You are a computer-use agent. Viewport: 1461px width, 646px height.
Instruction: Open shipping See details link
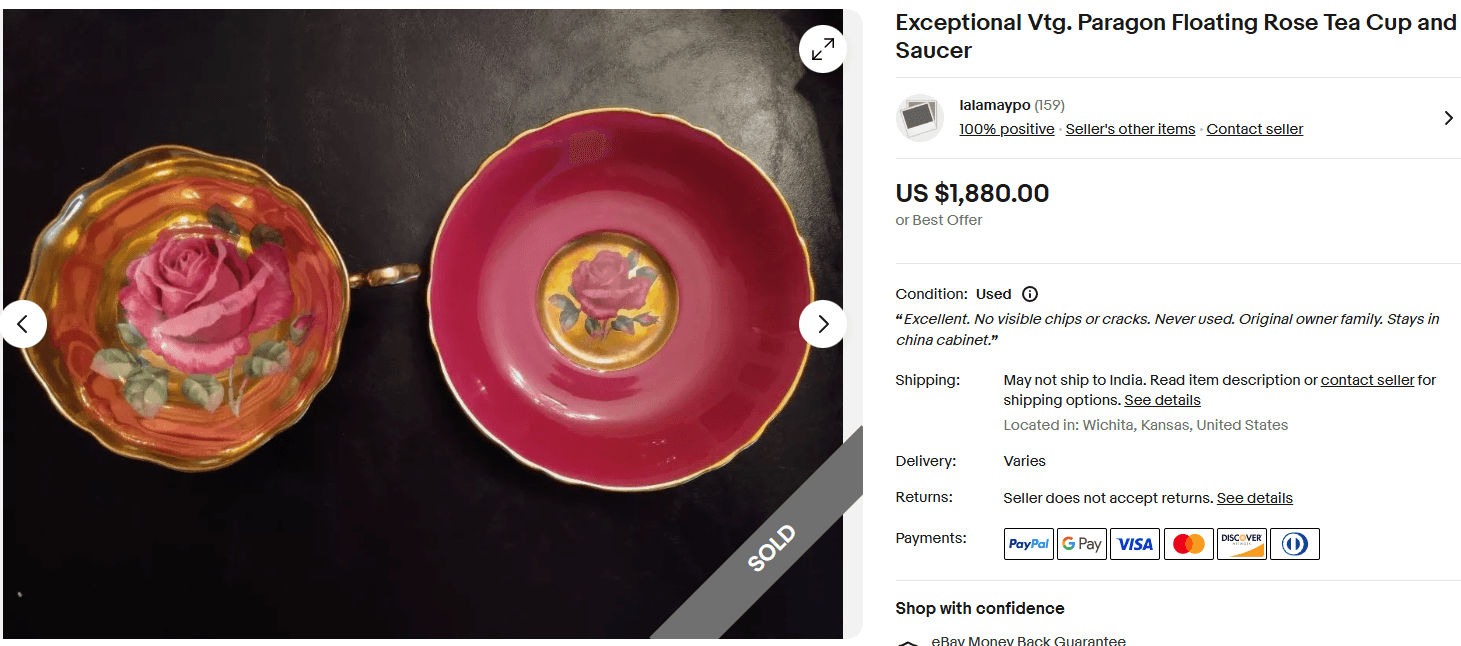(1162, 400)
